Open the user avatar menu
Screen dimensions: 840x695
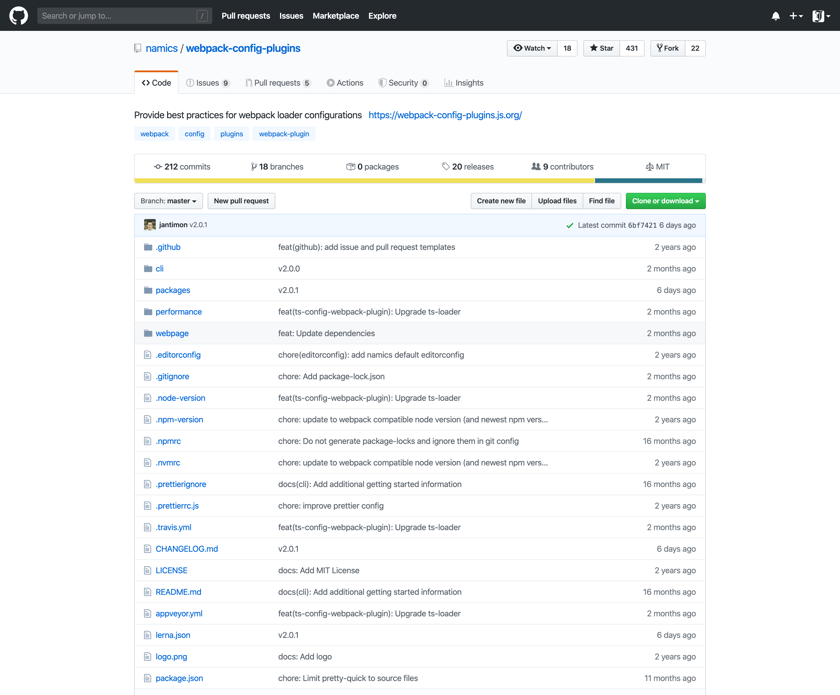821,16
